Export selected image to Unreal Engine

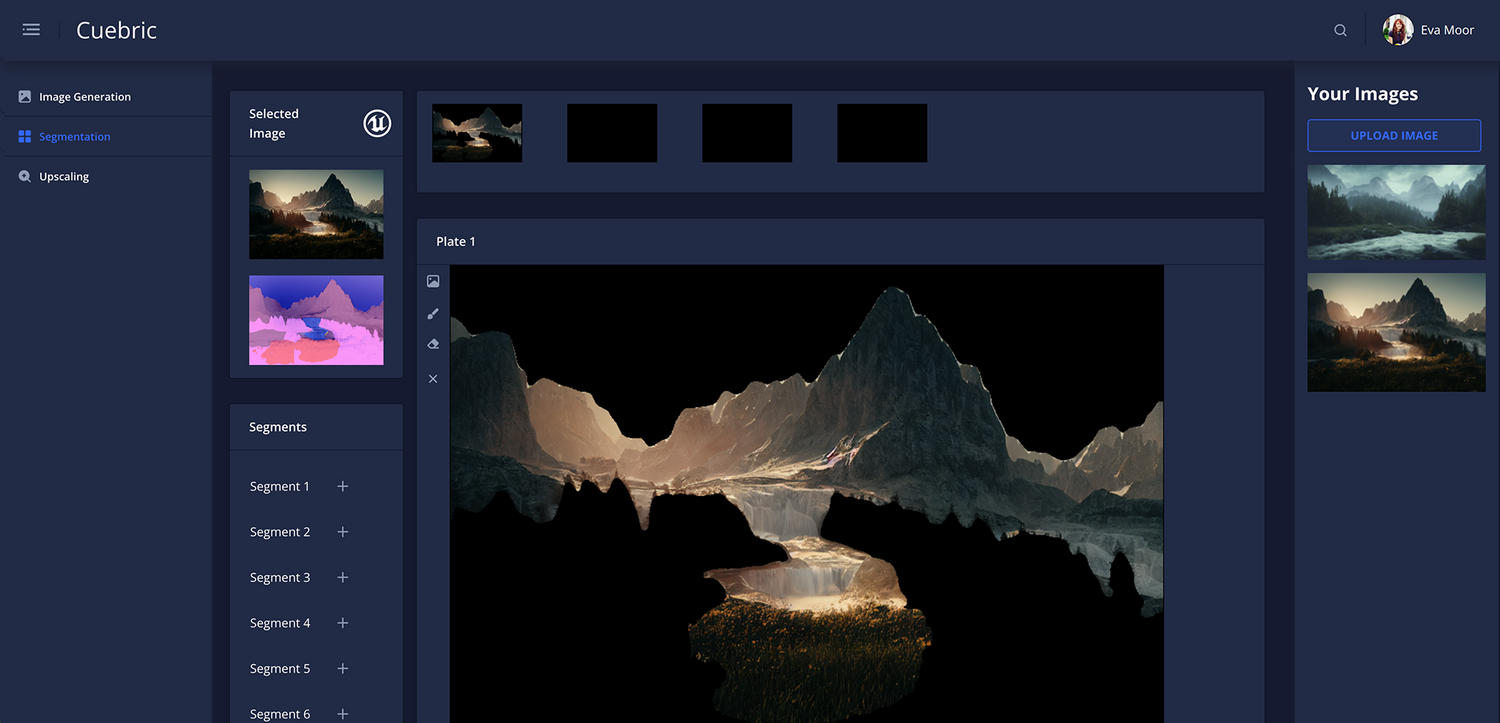point(377,123)
